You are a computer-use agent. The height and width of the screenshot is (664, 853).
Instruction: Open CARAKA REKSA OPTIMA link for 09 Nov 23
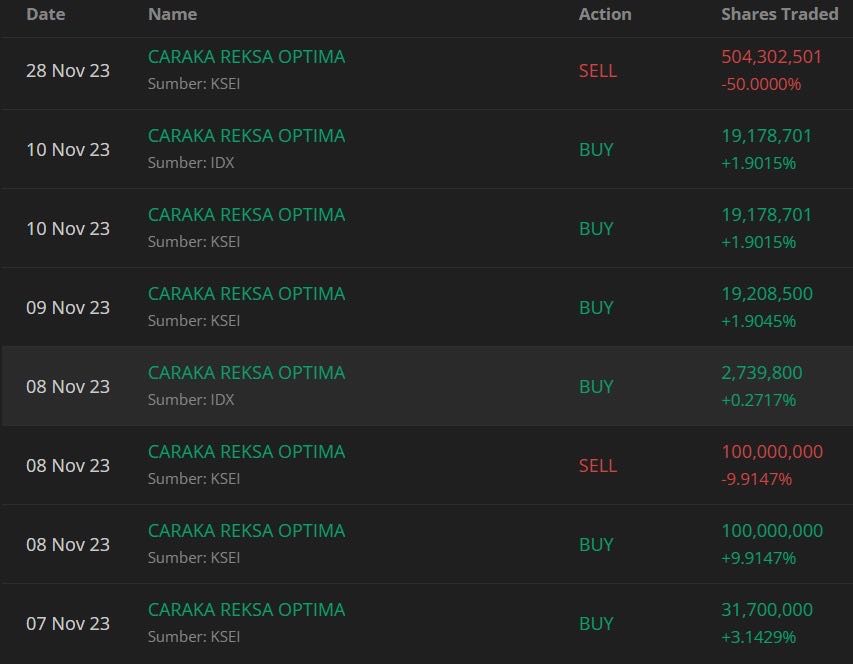tap(246, 294)
